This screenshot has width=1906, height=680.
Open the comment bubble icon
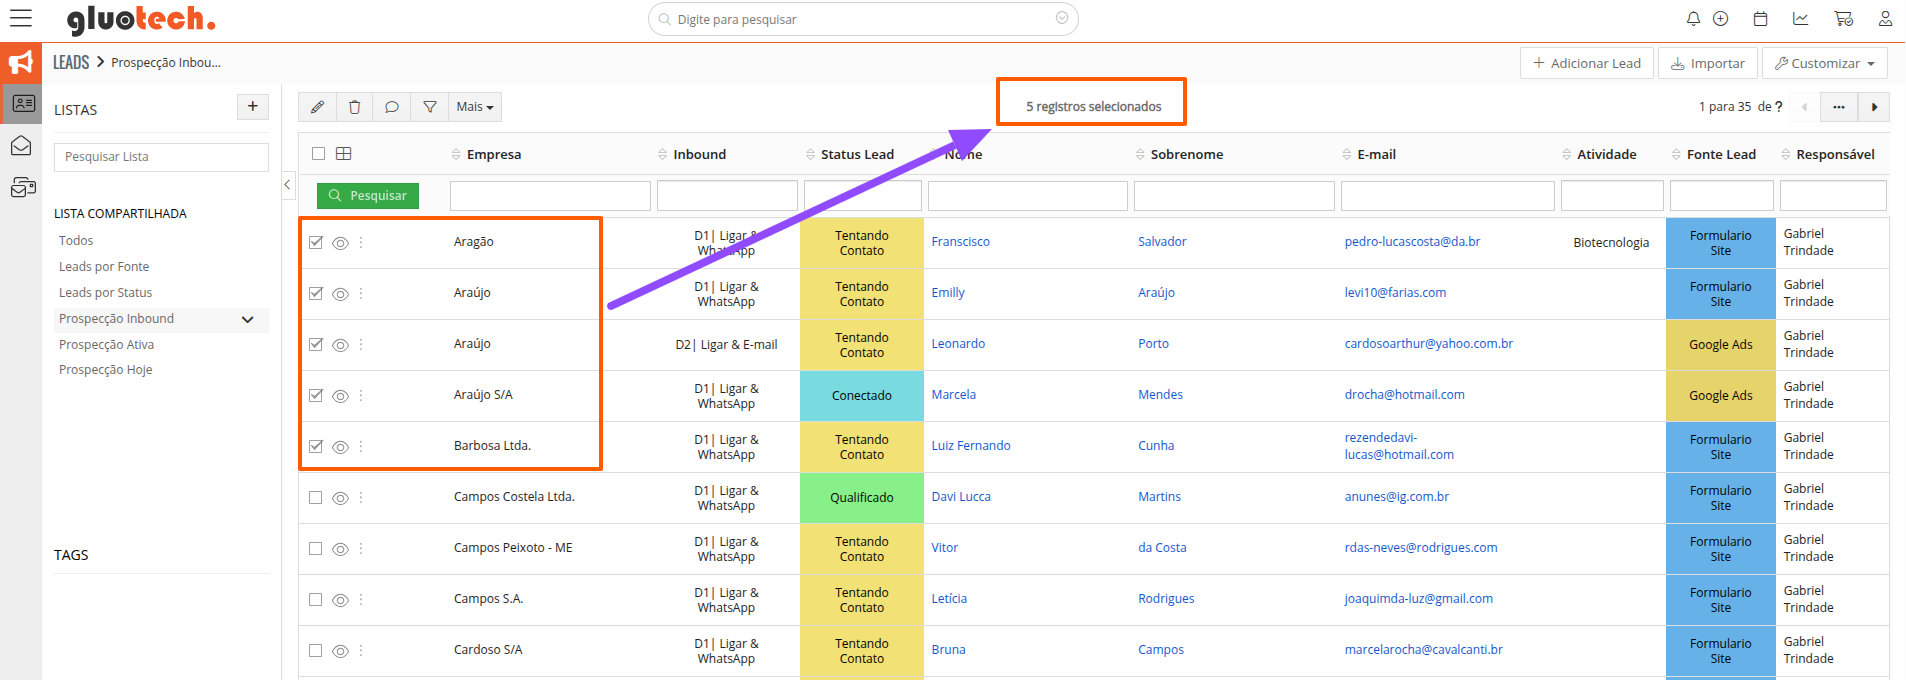tap(392, 107)
